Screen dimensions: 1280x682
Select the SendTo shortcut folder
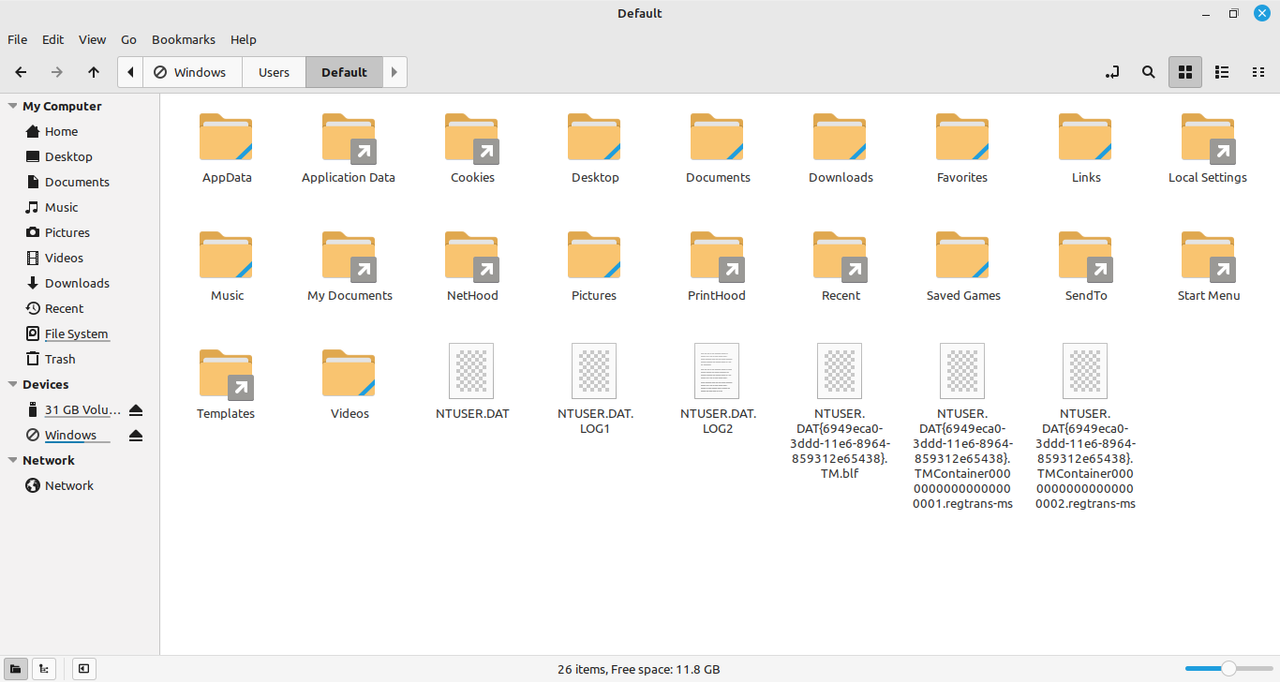pos(1086,255)
